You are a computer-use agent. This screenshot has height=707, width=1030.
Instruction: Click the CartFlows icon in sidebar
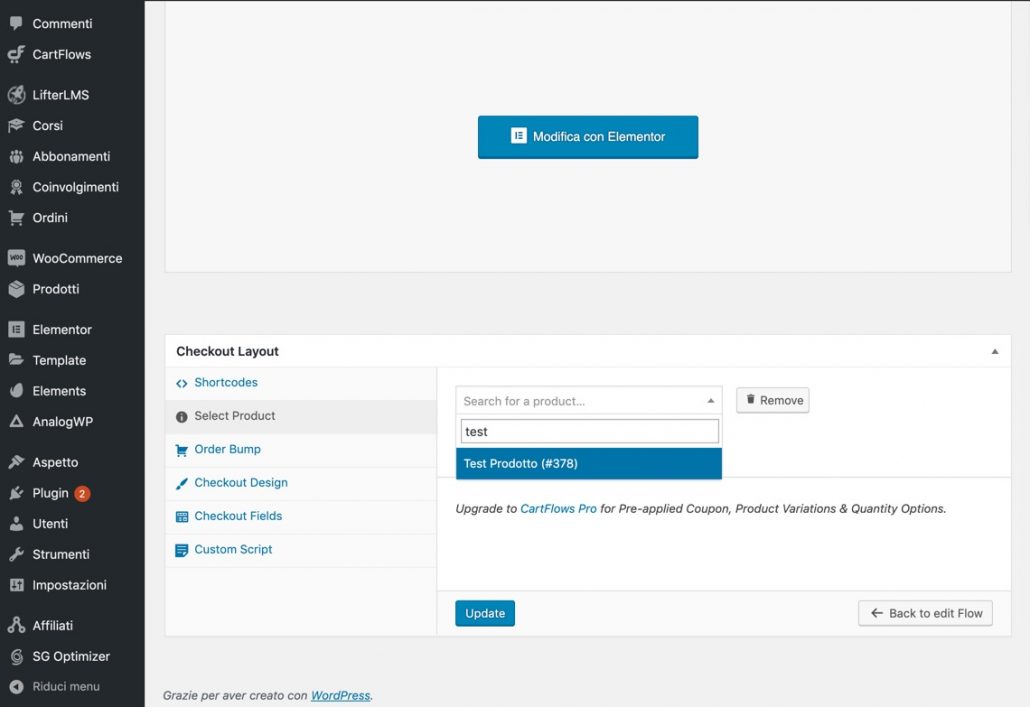(x=16, y=54)
